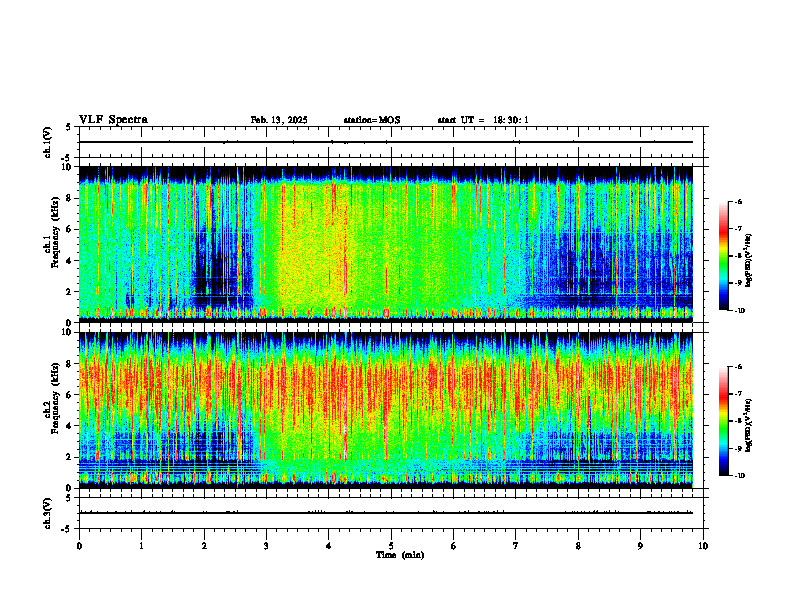
Task: Click the "station=MOS" header label
Action: click(x=372, y=120)
